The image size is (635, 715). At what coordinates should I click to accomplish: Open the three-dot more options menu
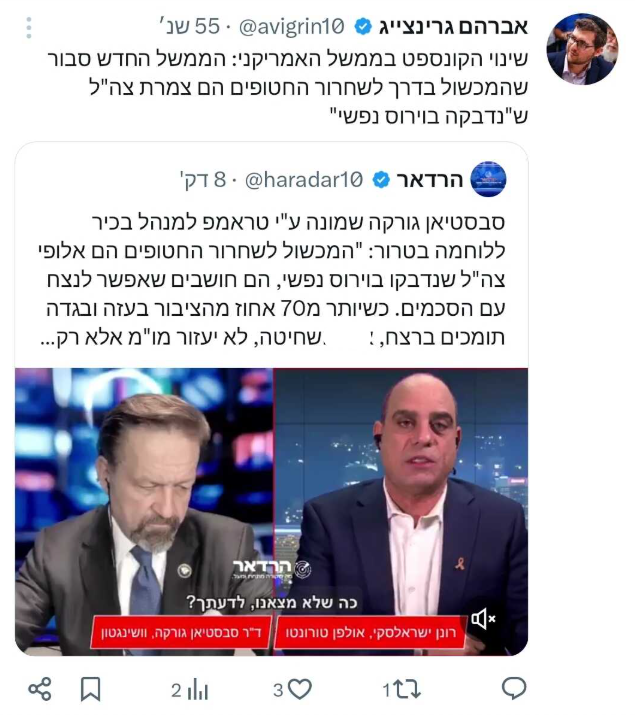tap(29, 28)
